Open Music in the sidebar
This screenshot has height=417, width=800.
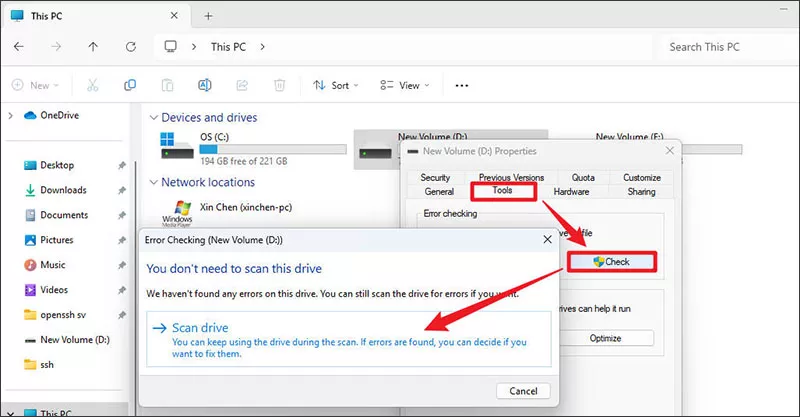[x=45, y=265]
